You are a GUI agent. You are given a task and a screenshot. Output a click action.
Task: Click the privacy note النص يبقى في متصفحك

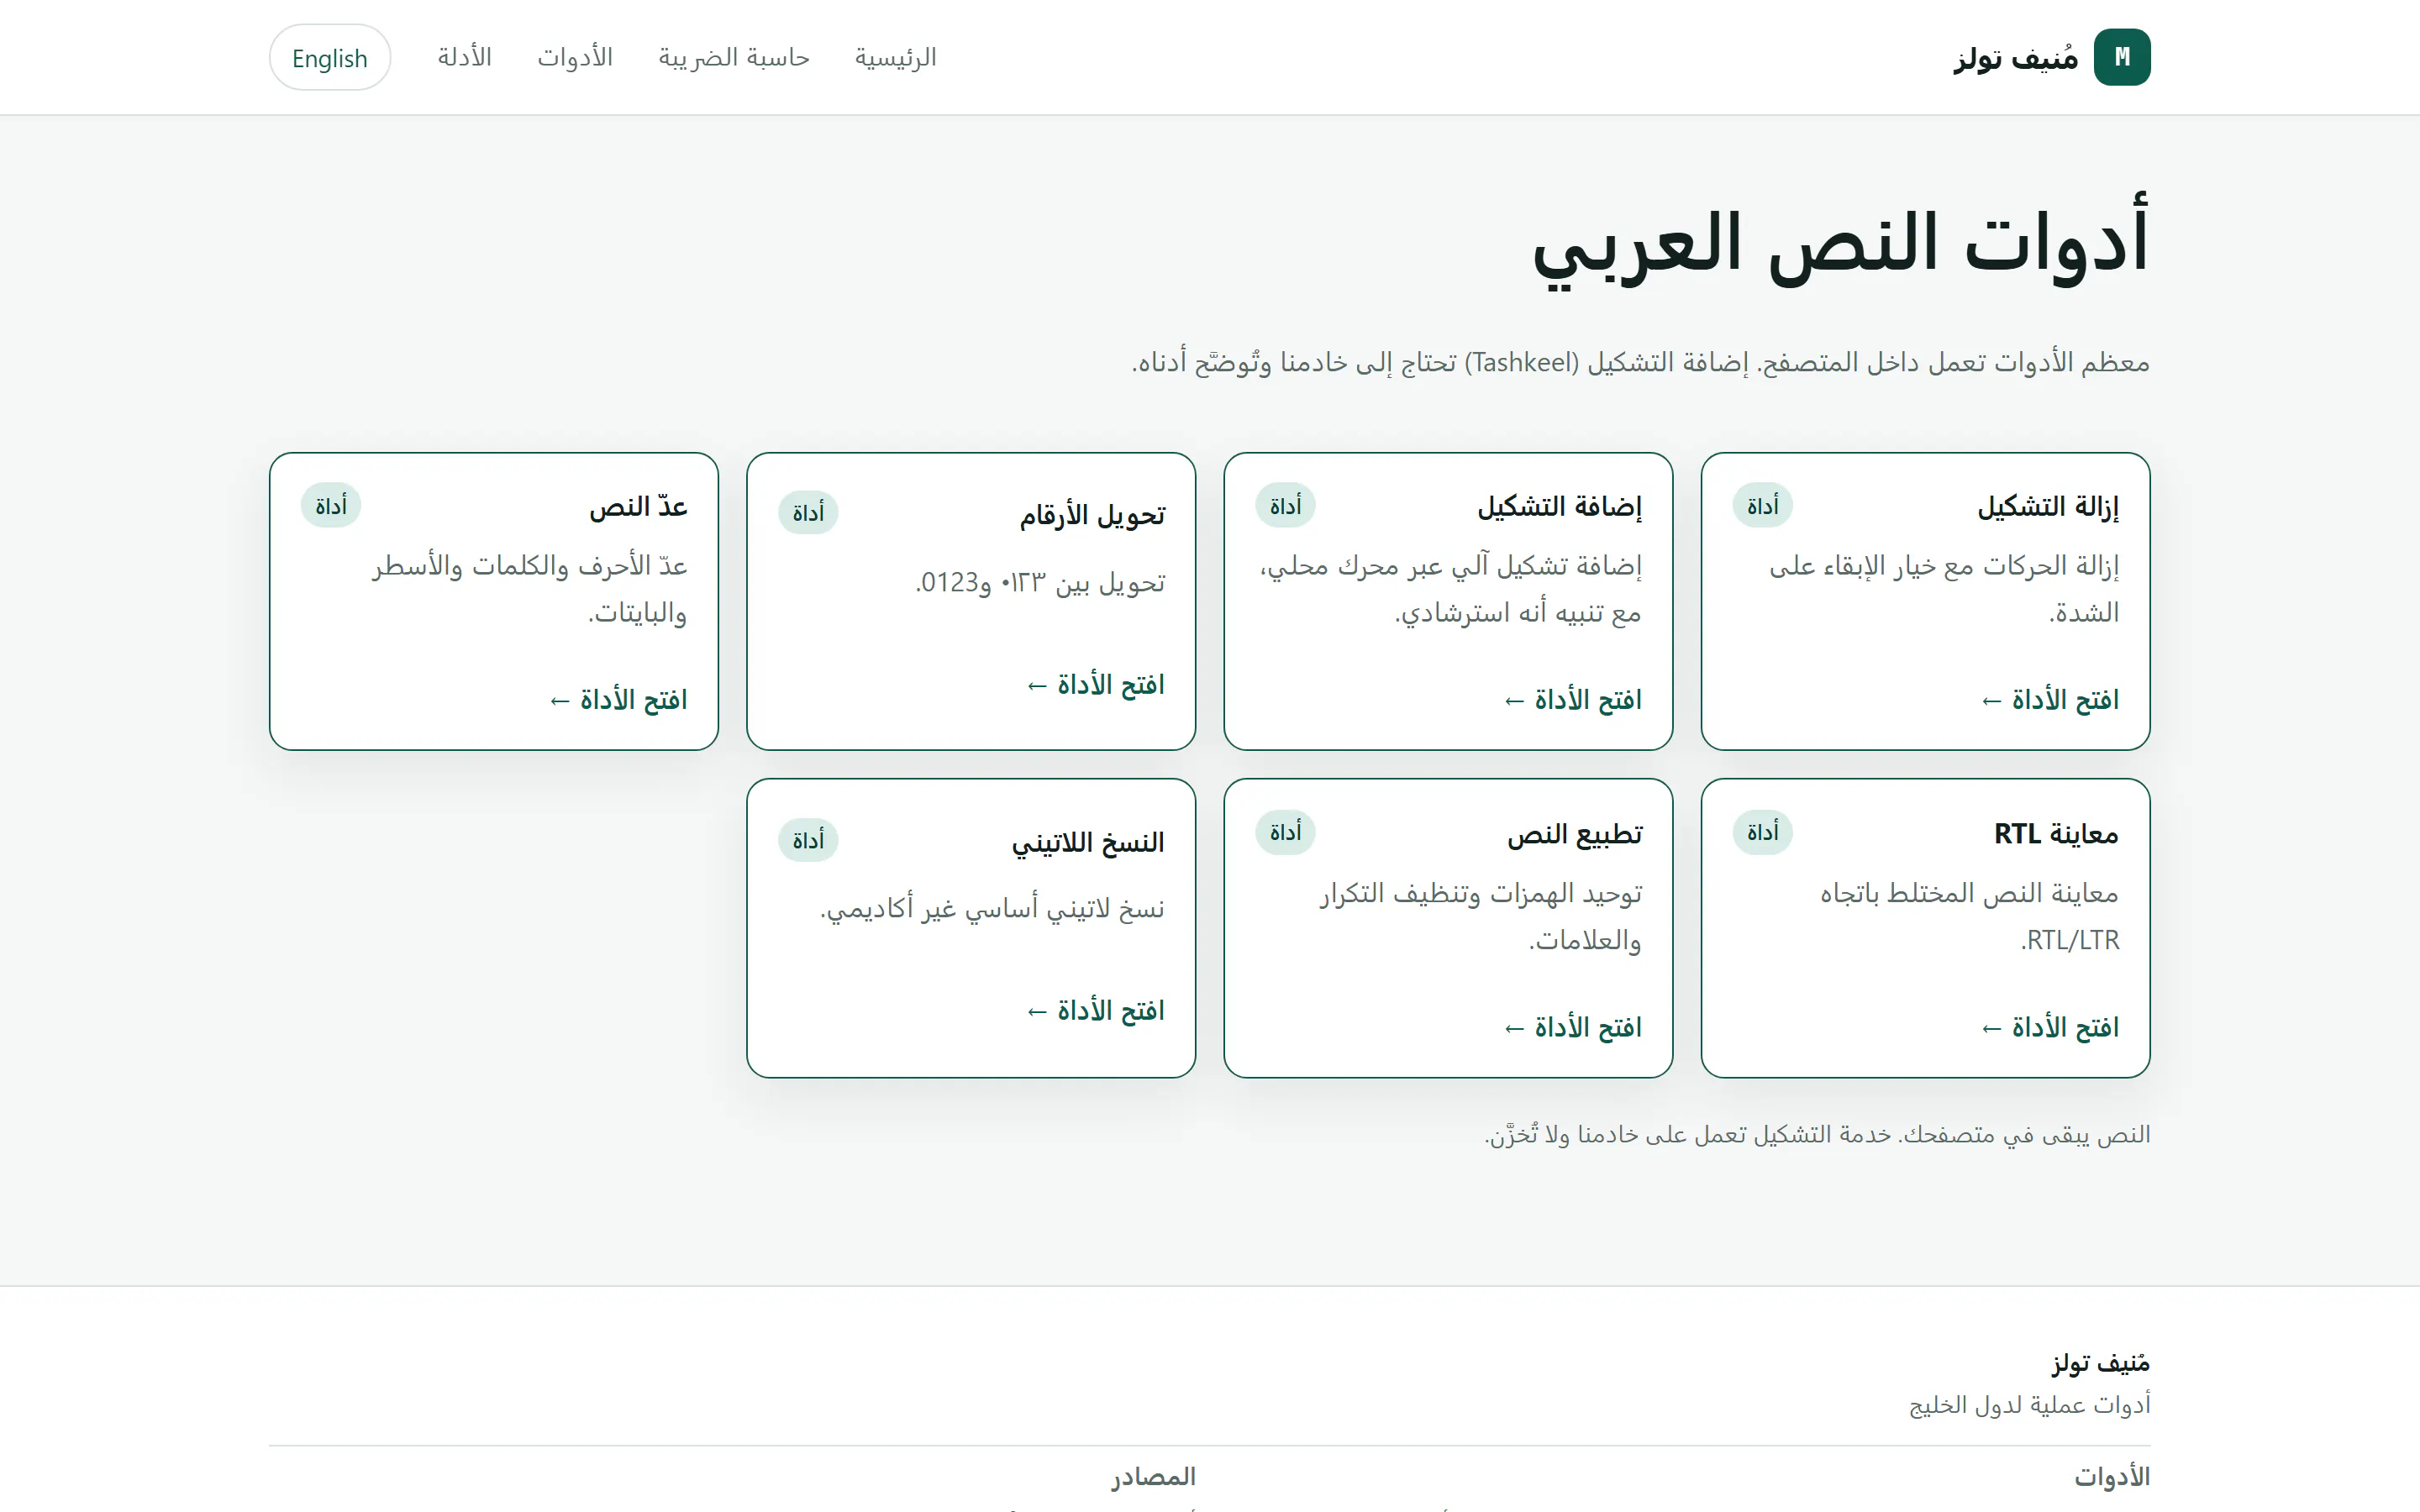[1817, 1134]
